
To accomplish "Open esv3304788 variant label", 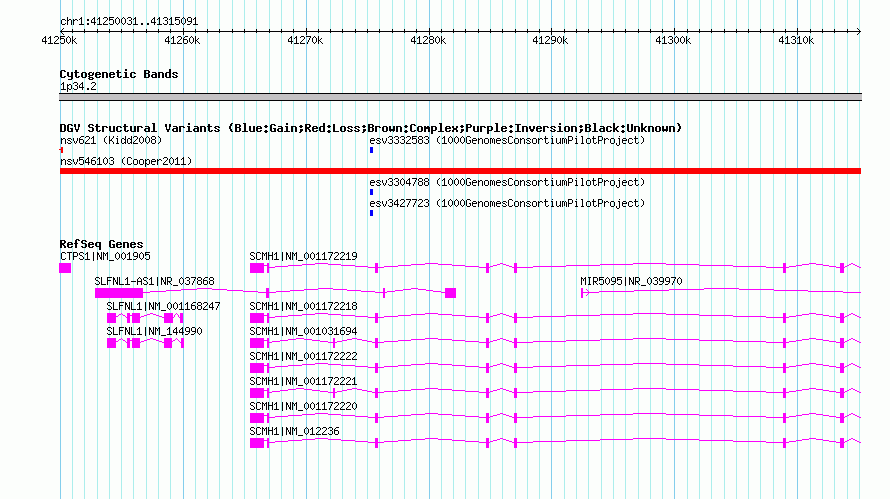I will click(x=507, y=182).
